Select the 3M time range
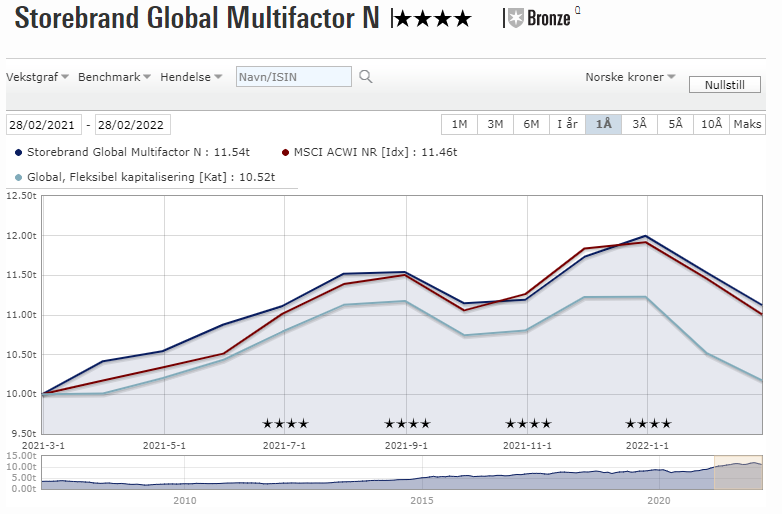This screenshot has height=514, width=782. coord(495,124)
